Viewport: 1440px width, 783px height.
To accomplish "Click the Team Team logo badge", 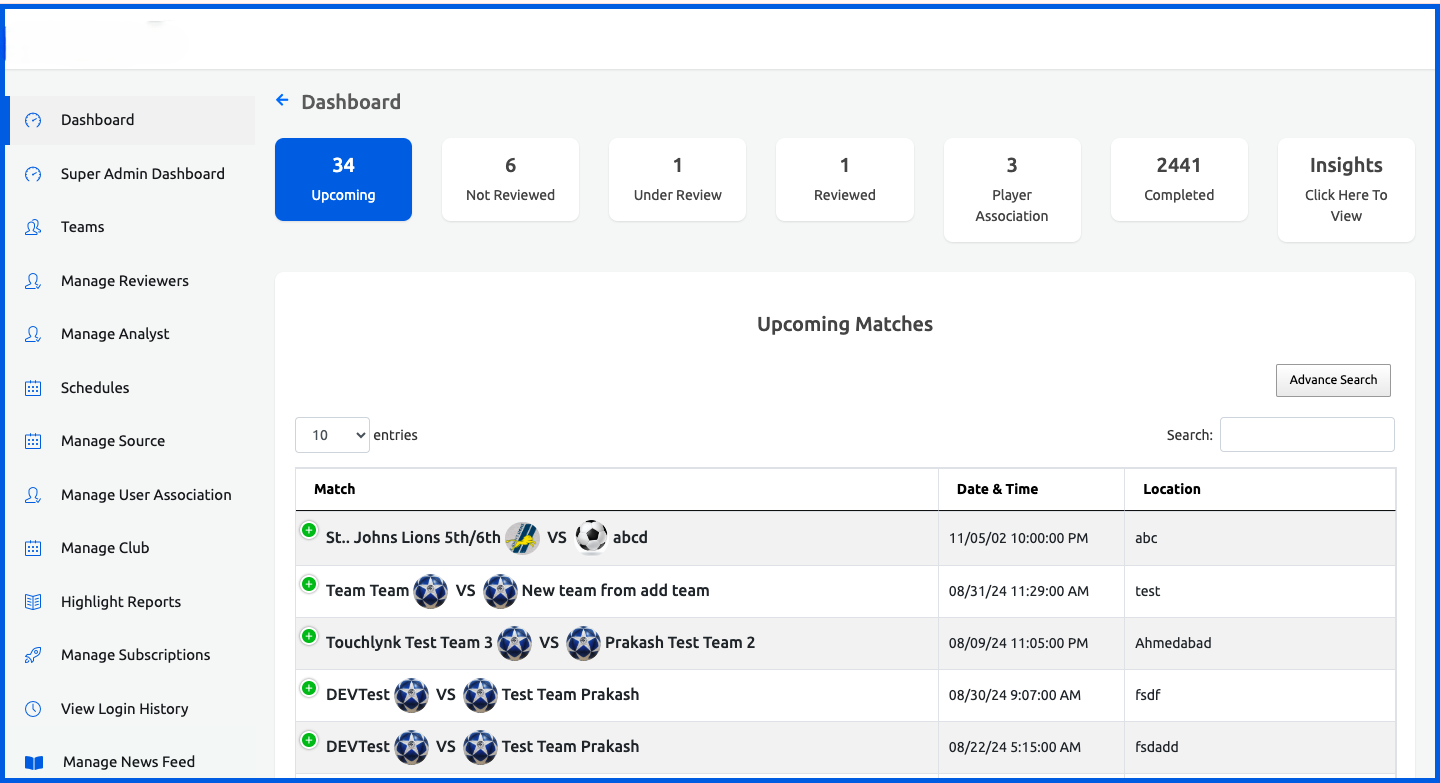I will [x=431, y=591].
